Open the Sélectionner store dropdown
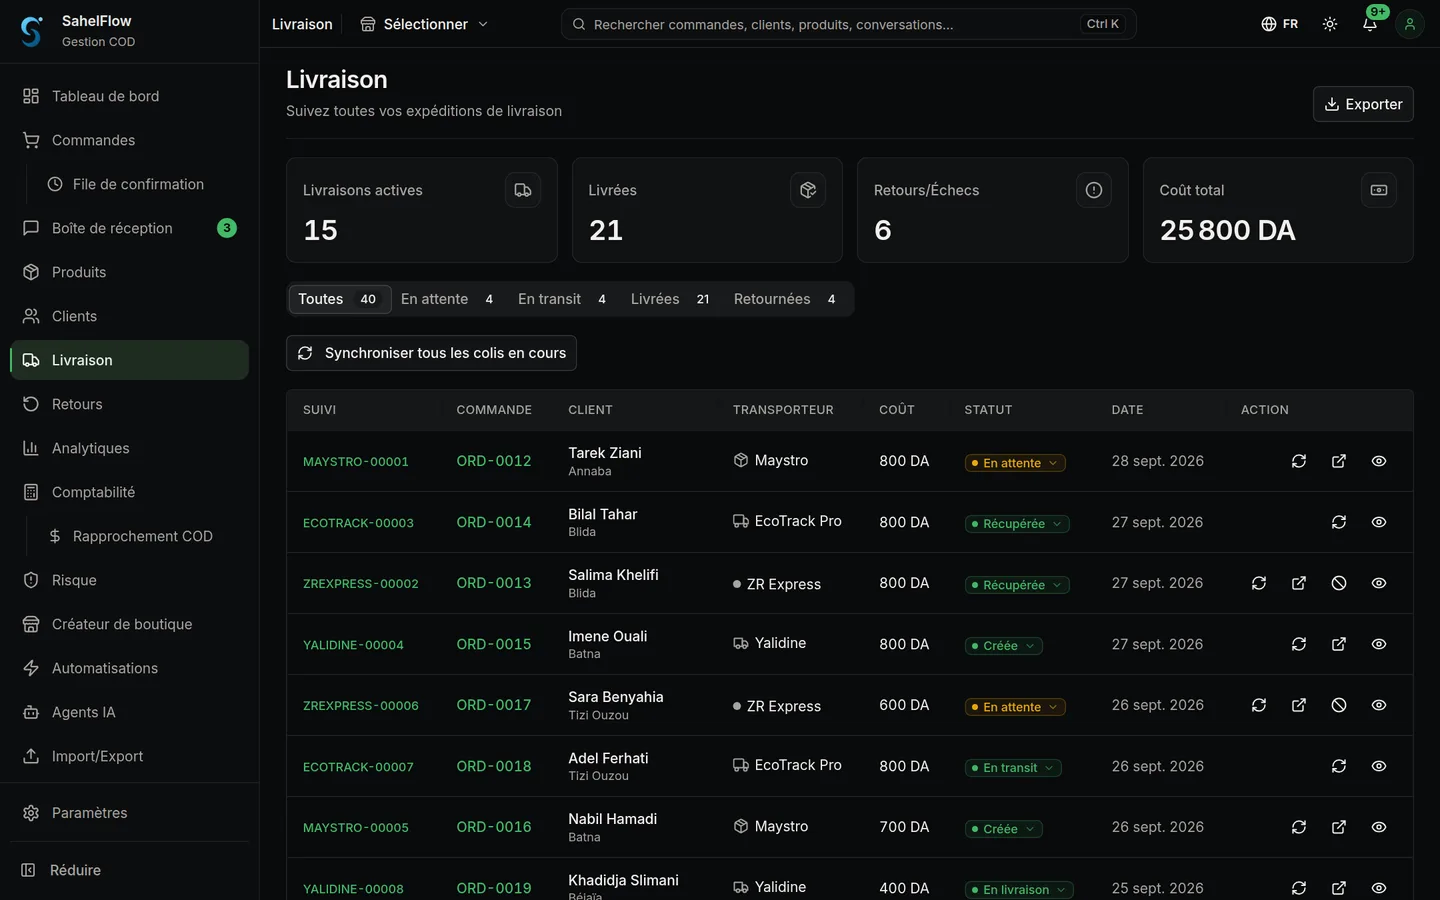This screenshot has width=1440, height=900. (x=424, y=24)
